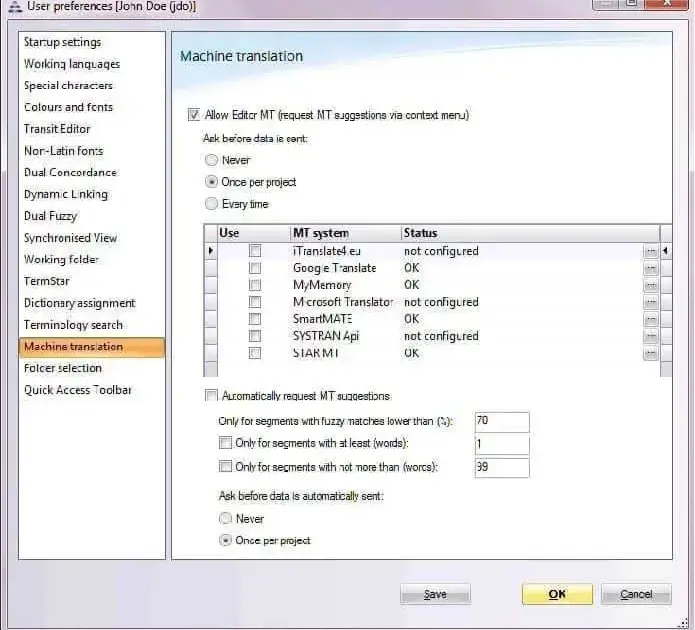Viewport: 695px width, 630px height.
Task: Enable SmartMATE Use checkbox
Action: click(x=255, y=319)
